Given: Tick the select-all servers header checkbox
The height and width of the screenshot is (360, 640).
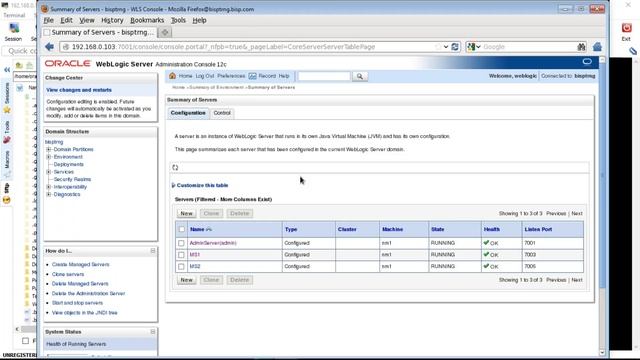Looking at the screenshot, I should (x=182, y=229).
